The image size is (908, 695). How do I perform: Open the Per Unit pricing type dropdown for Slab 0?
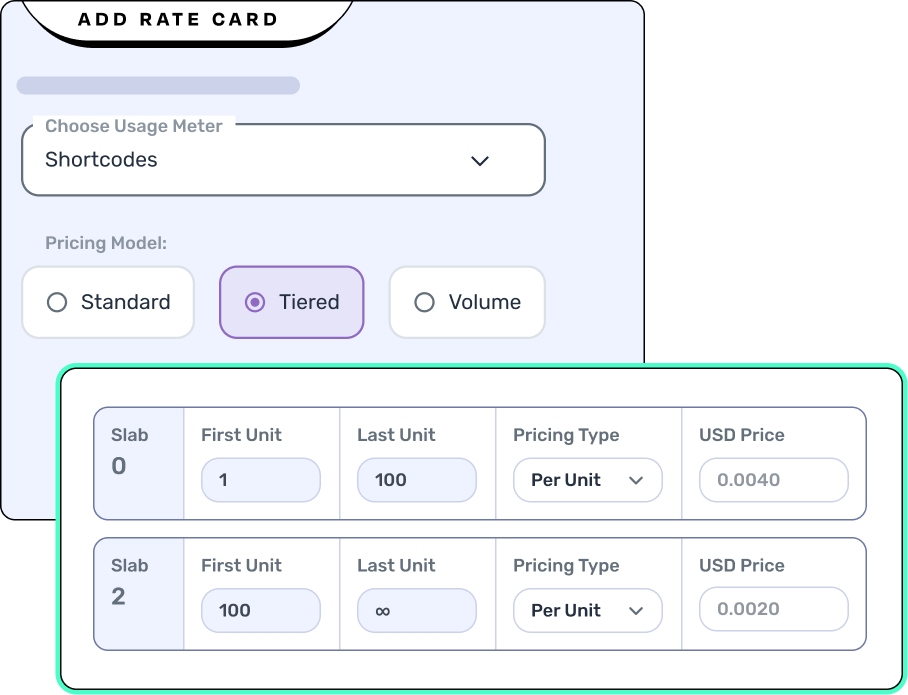click(588, 480)
